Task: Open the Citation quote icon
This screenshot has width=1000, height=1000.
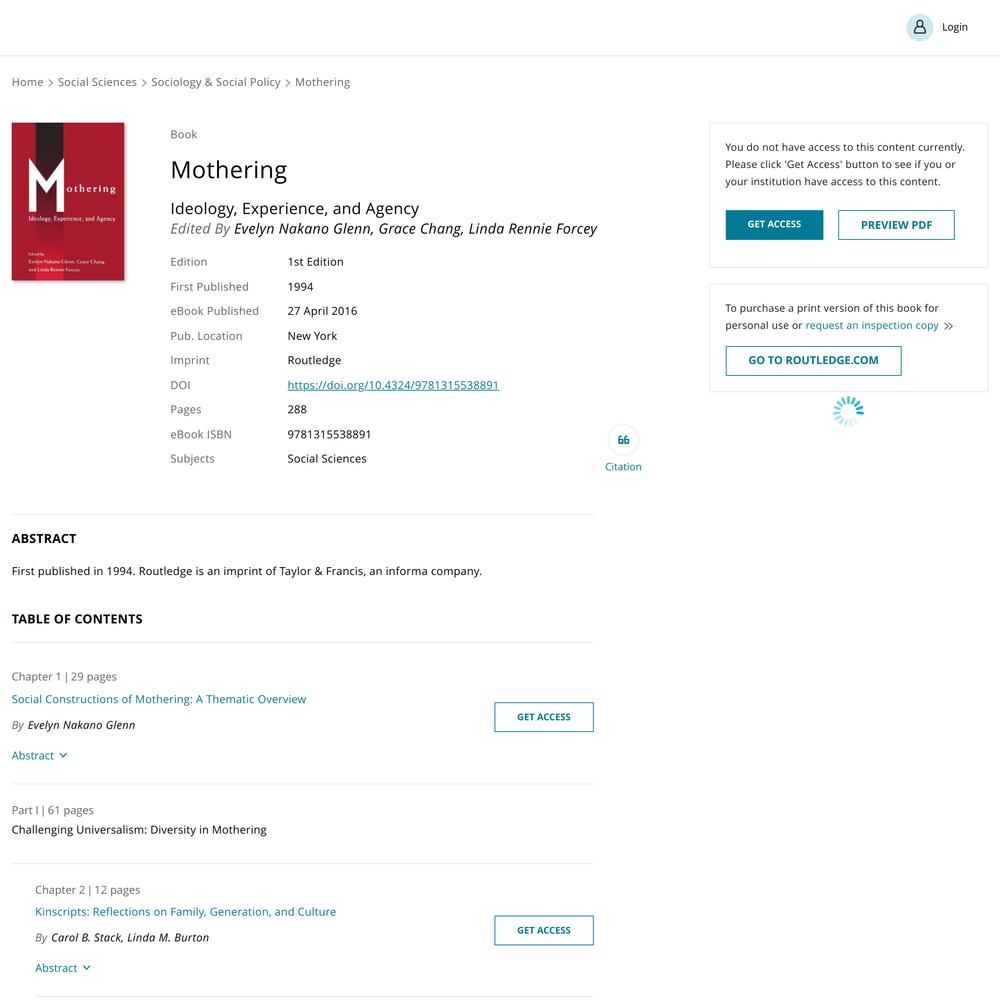Action: coord(623,440)
